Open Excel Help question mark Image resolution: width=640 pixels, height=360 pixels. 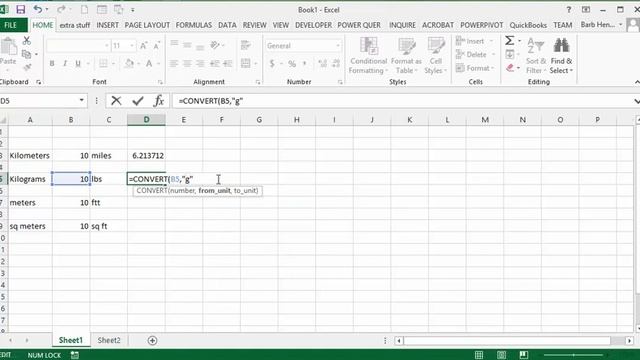click(568, 9)
